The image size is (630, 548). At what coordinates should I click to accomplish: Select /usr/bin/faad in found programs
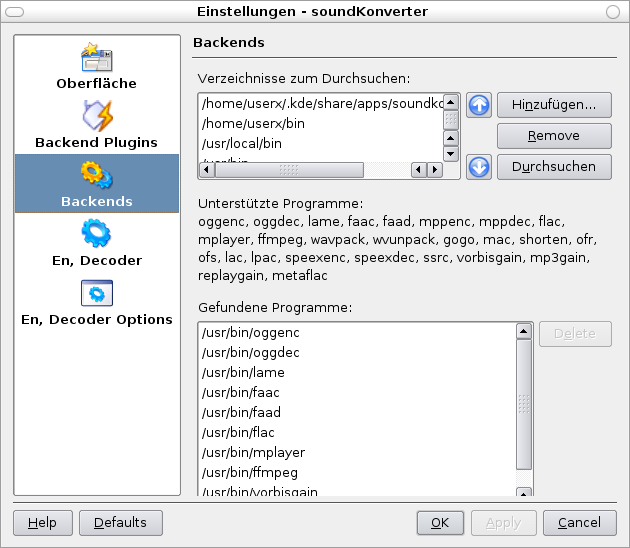357,413
